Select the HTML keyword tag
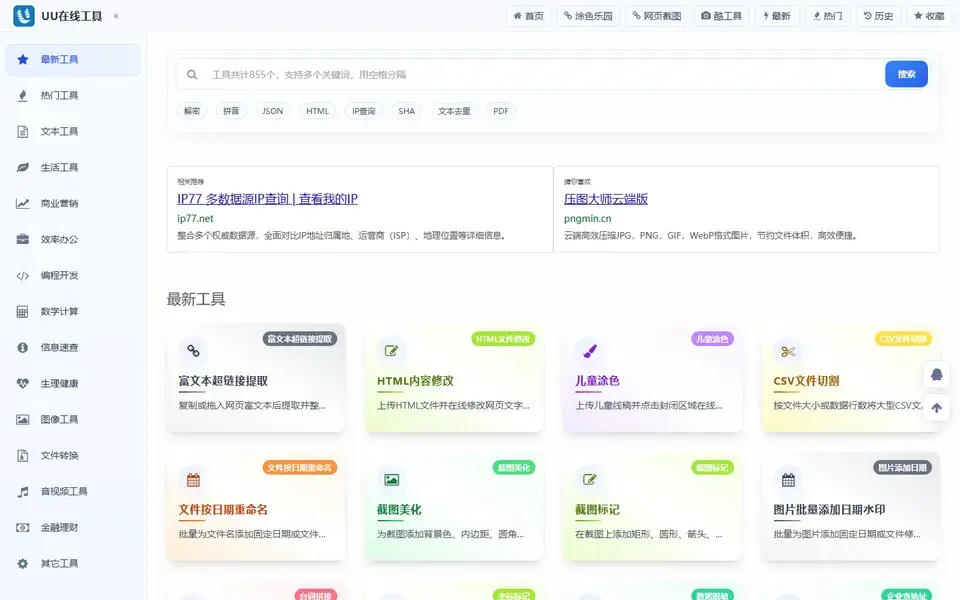 (x=318, y=111)
